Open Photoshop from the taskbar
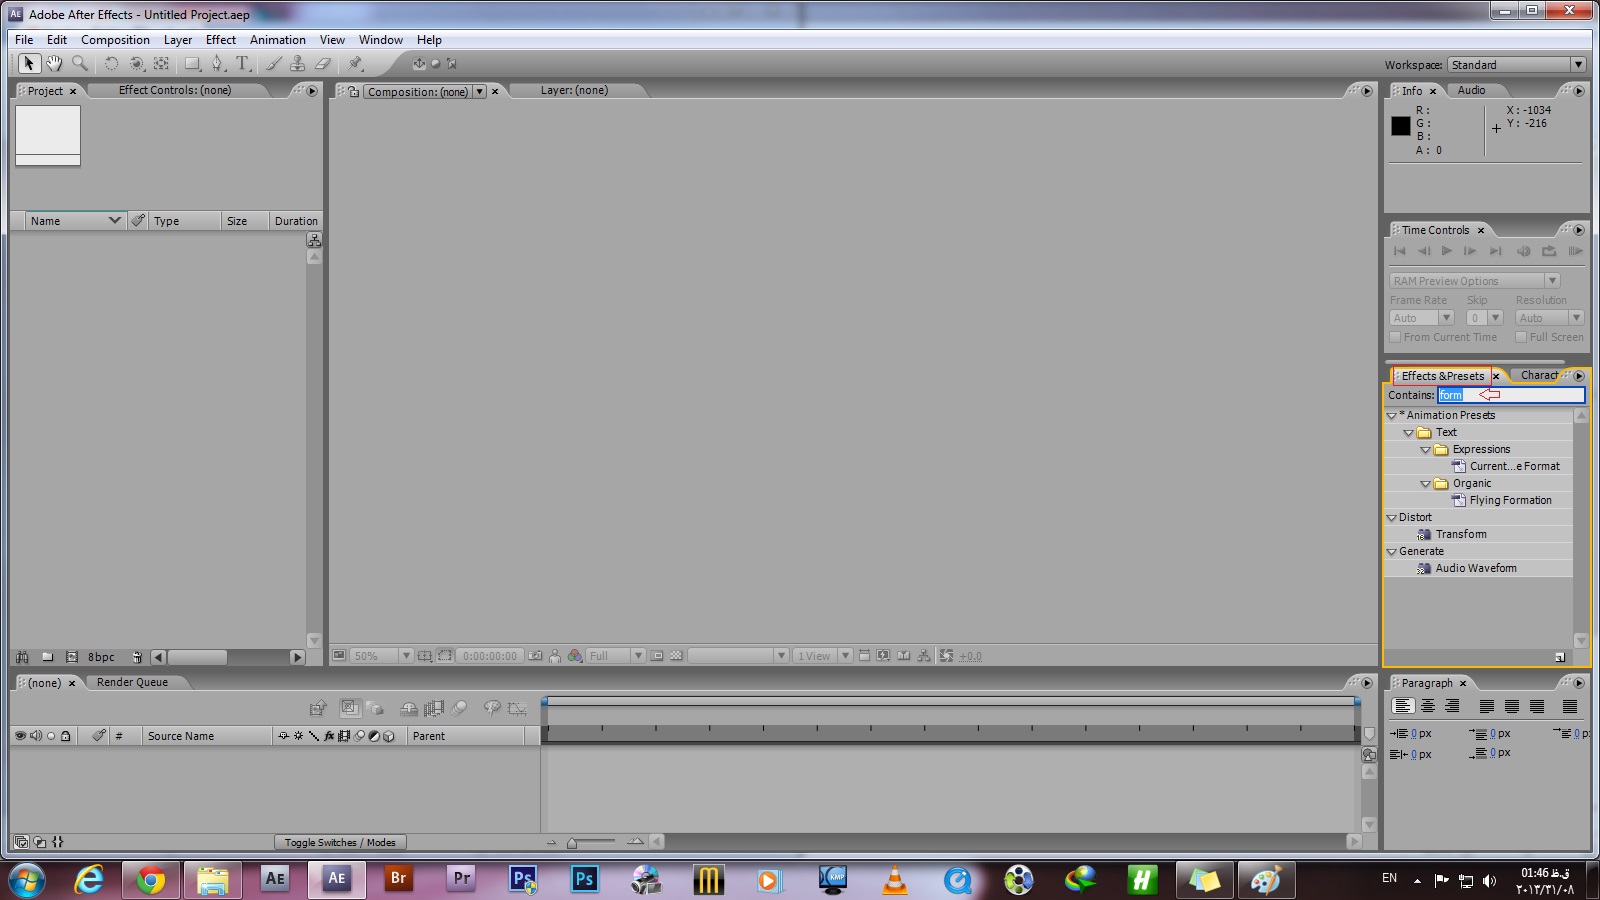The height and width of the screenshot is (900, 1600). point(585,880)
